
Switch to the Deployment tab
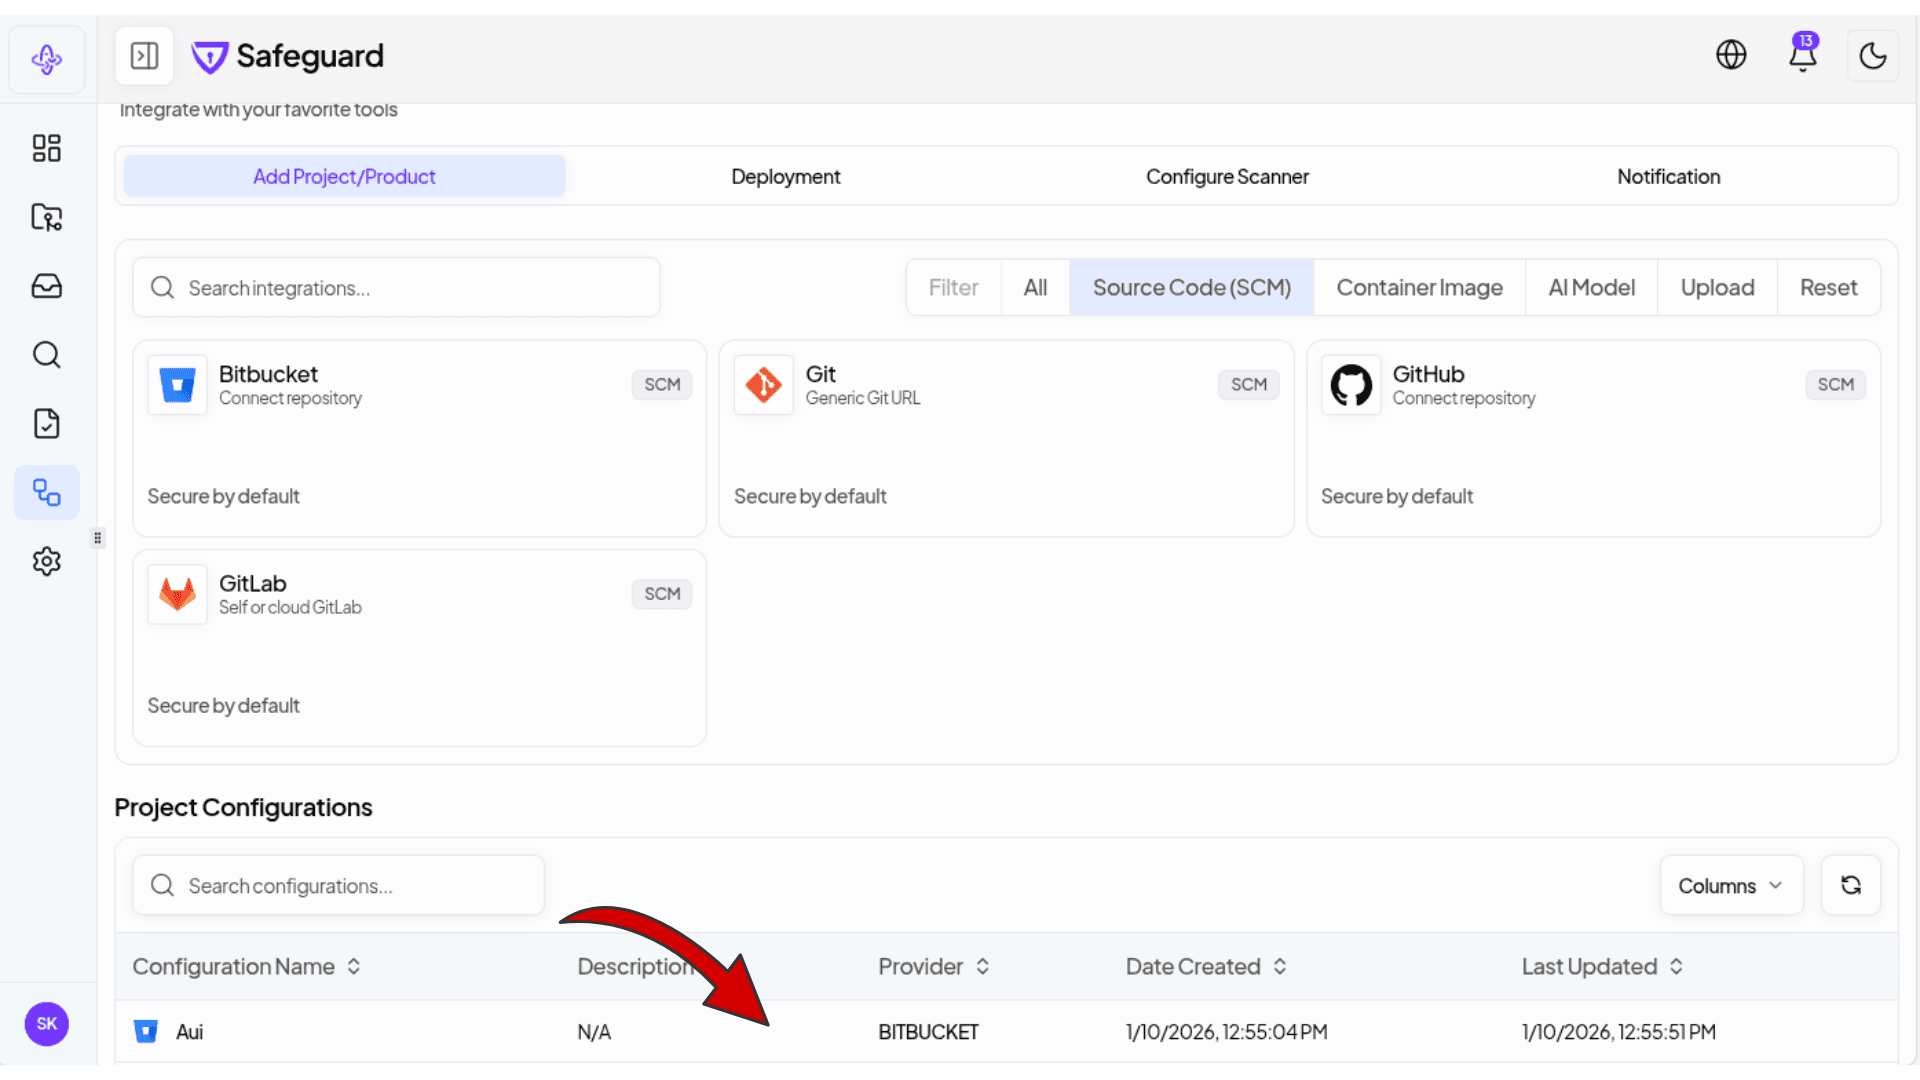786,177
